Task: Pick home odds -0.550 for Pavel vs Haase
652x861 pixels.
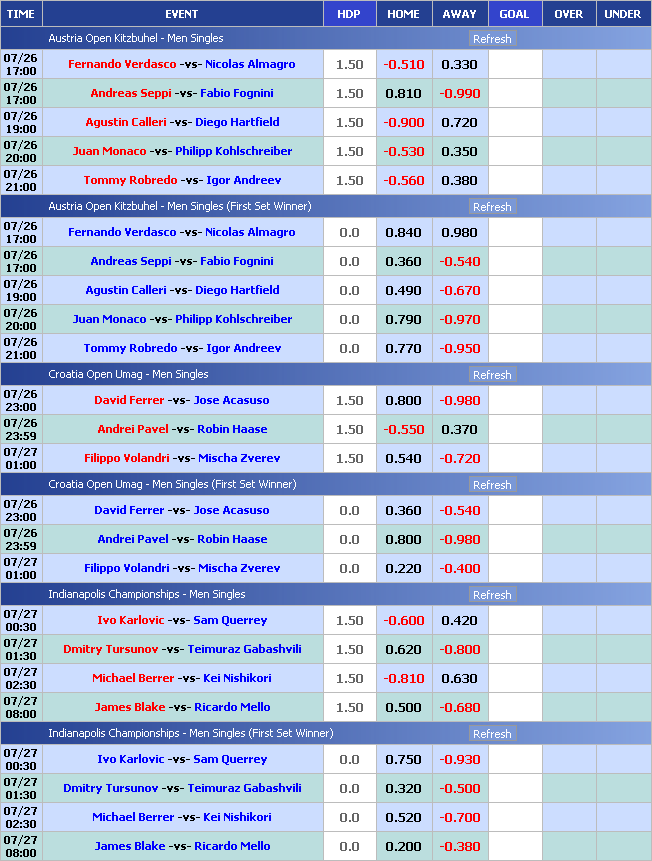Action: pyautogui.click(x=403, y=429)
